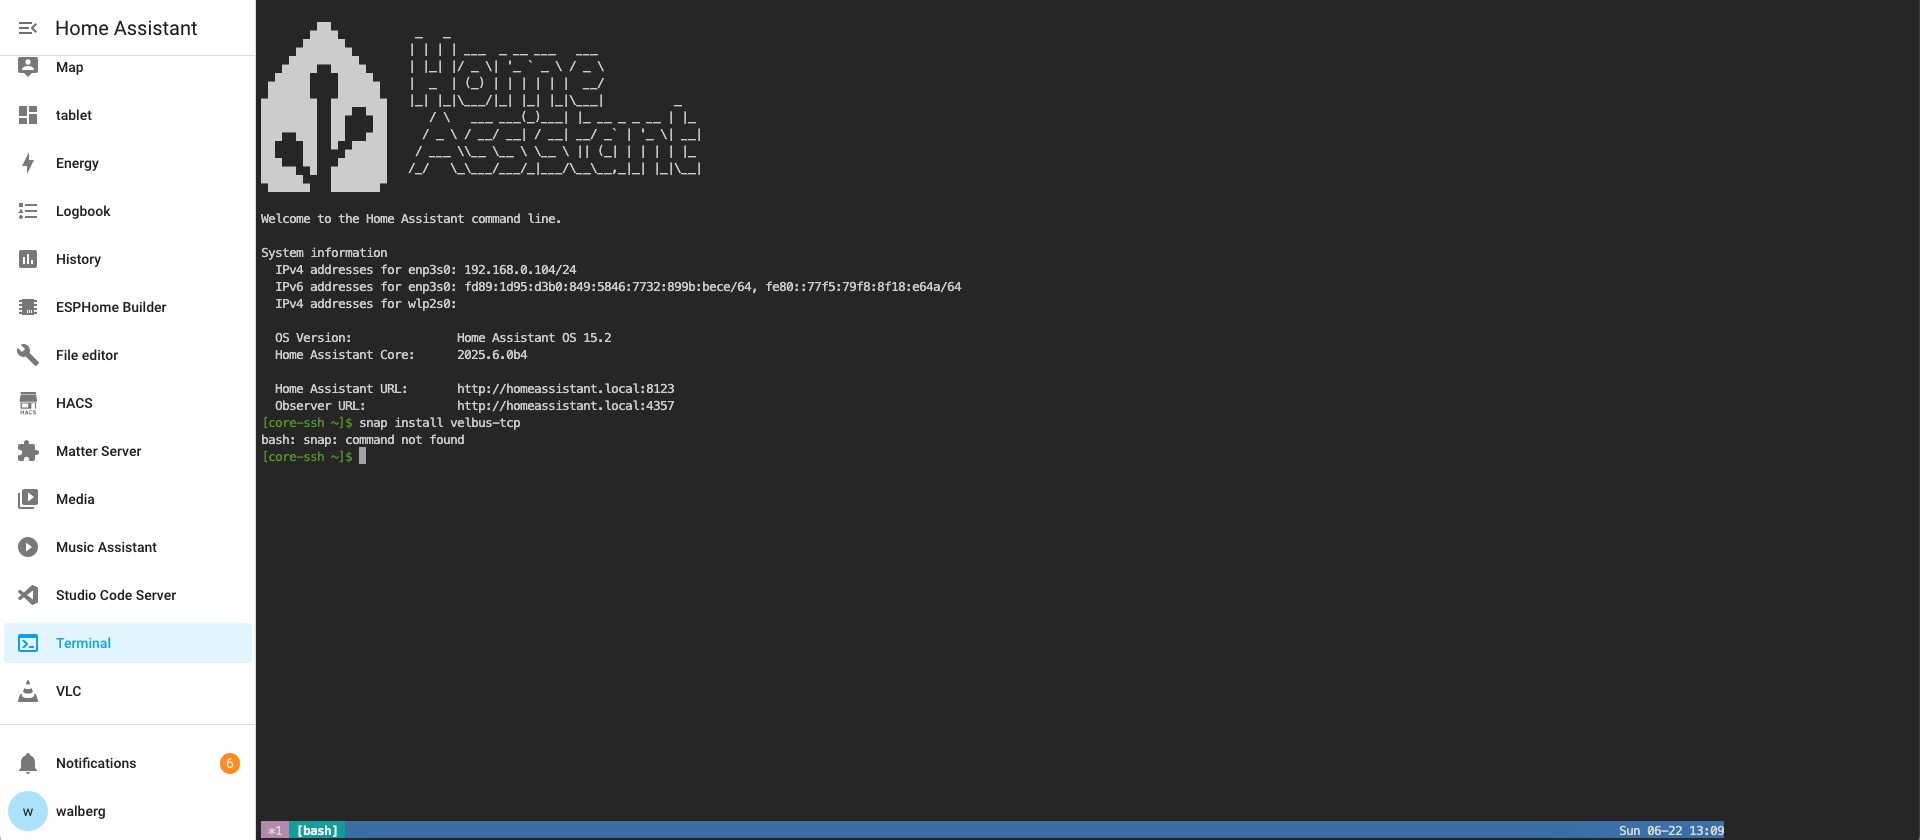Click the Home Assistant ASCII logo

(481, 106)
